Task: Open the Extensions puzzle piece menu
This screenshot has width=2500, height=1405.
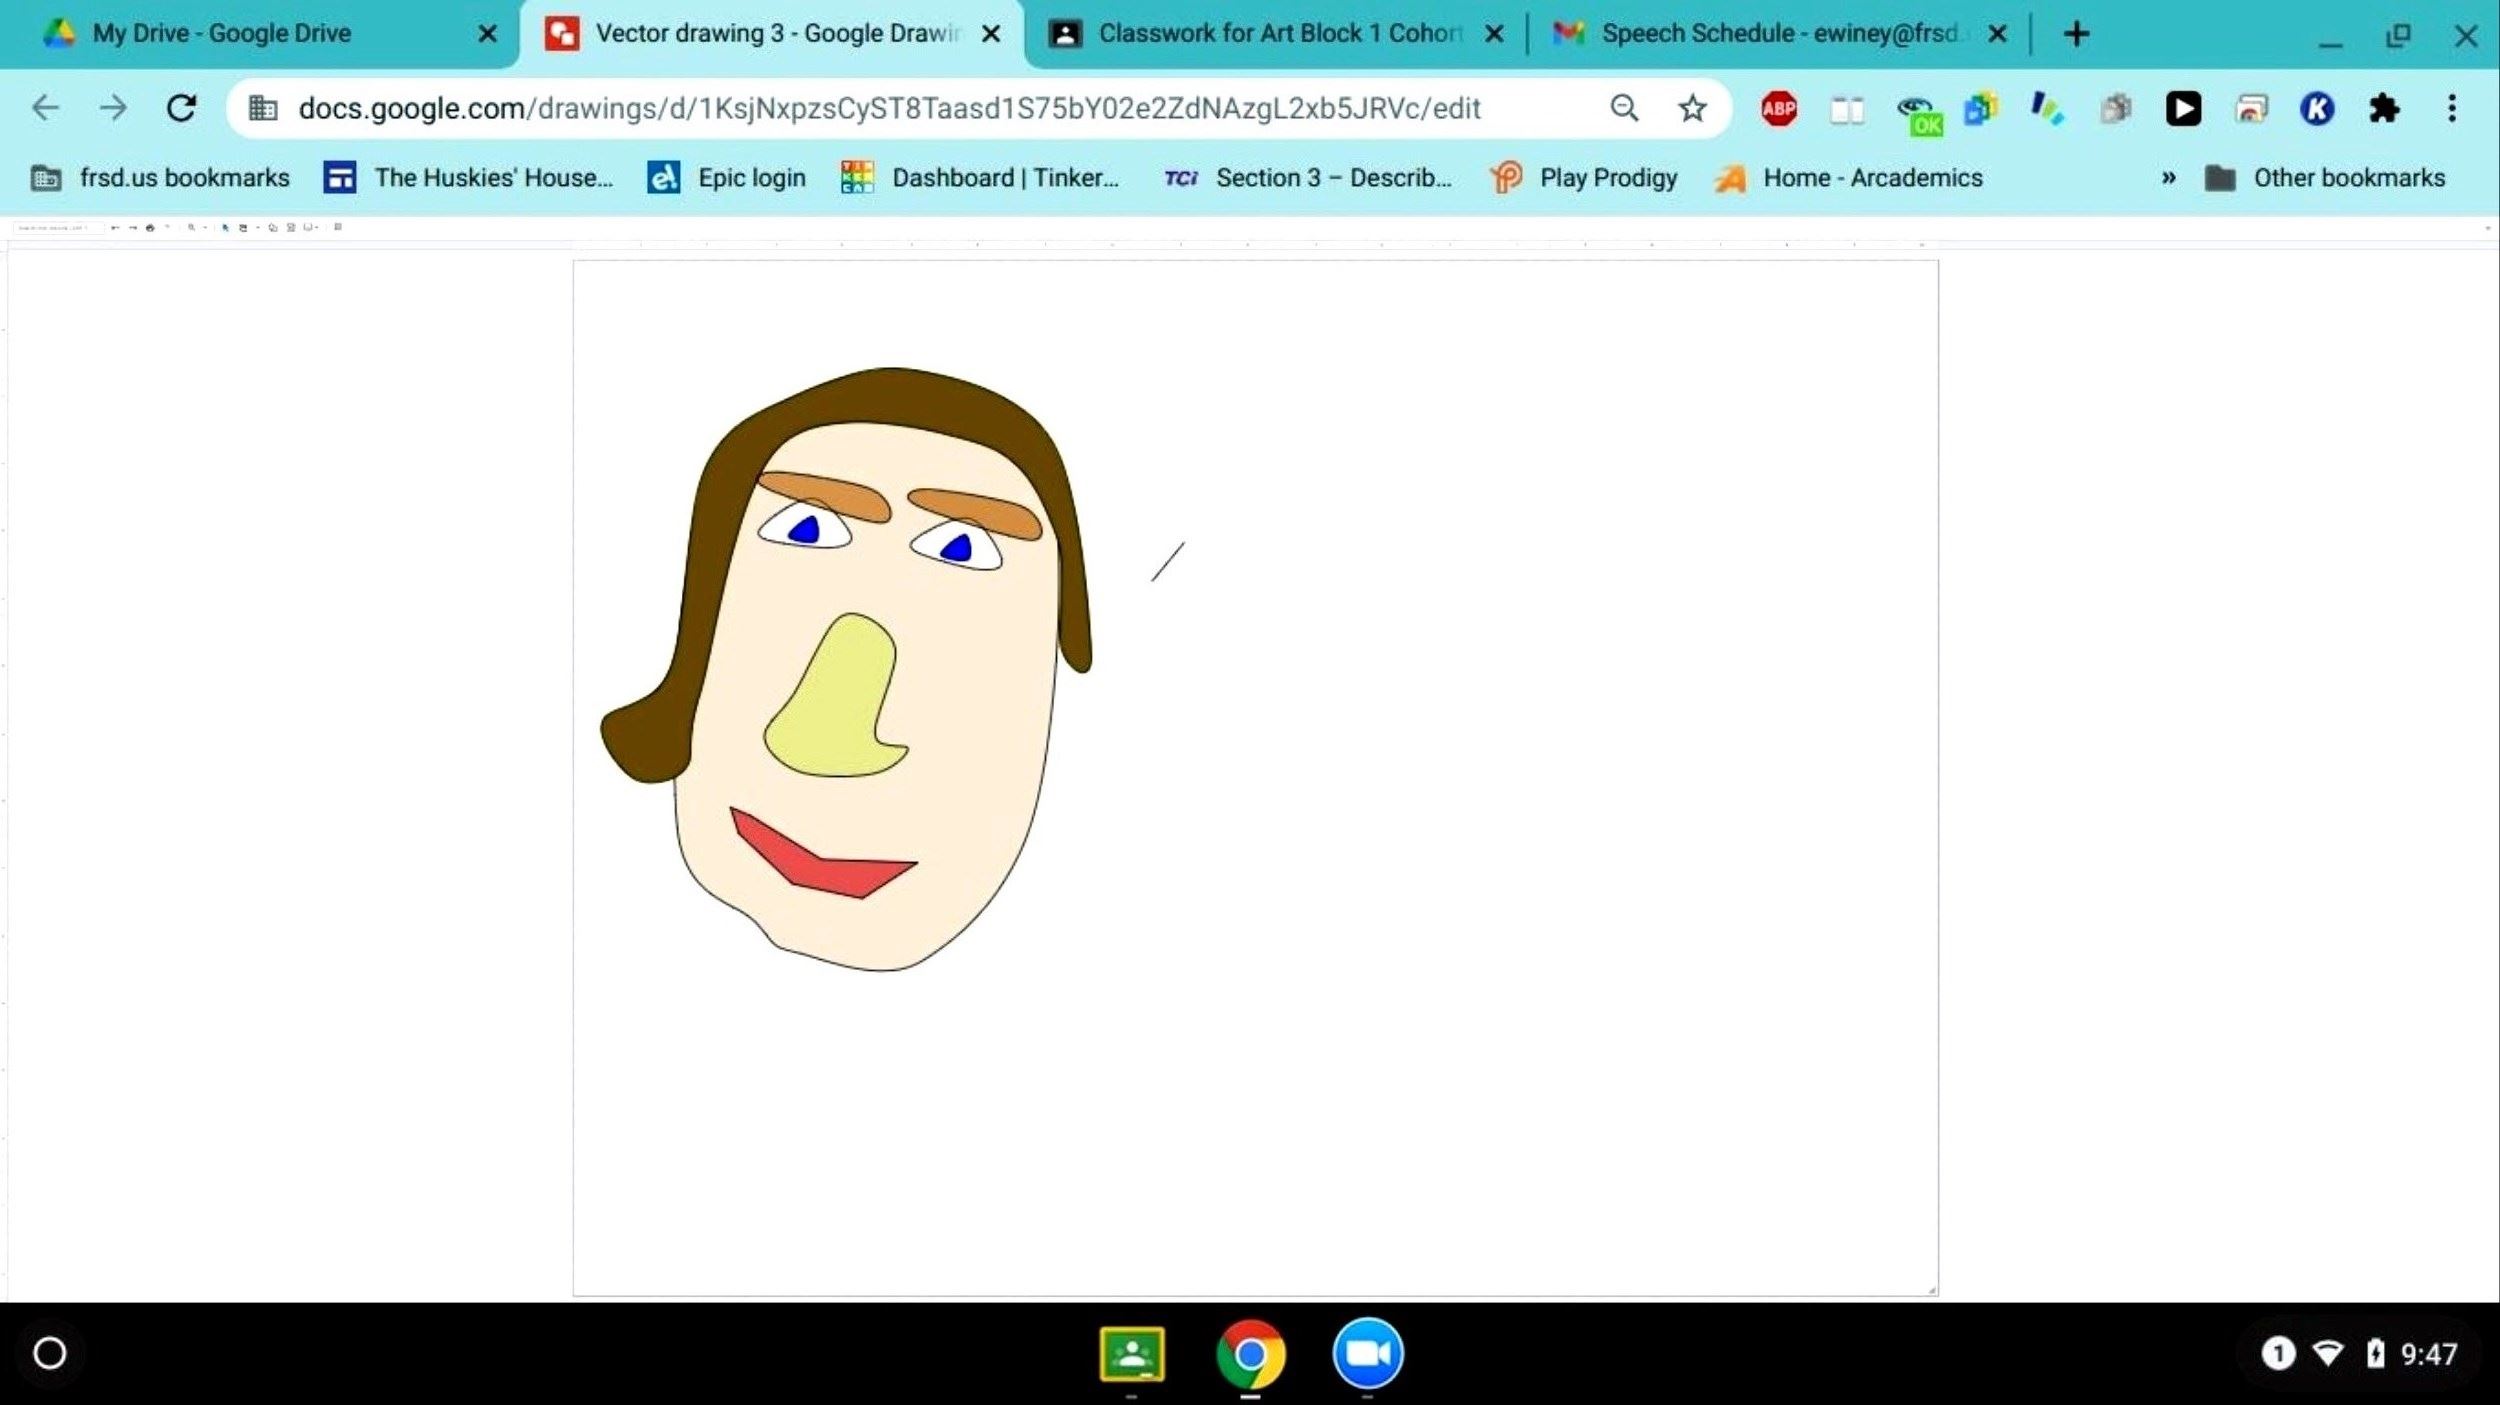Action: [x=2384, y=108]
